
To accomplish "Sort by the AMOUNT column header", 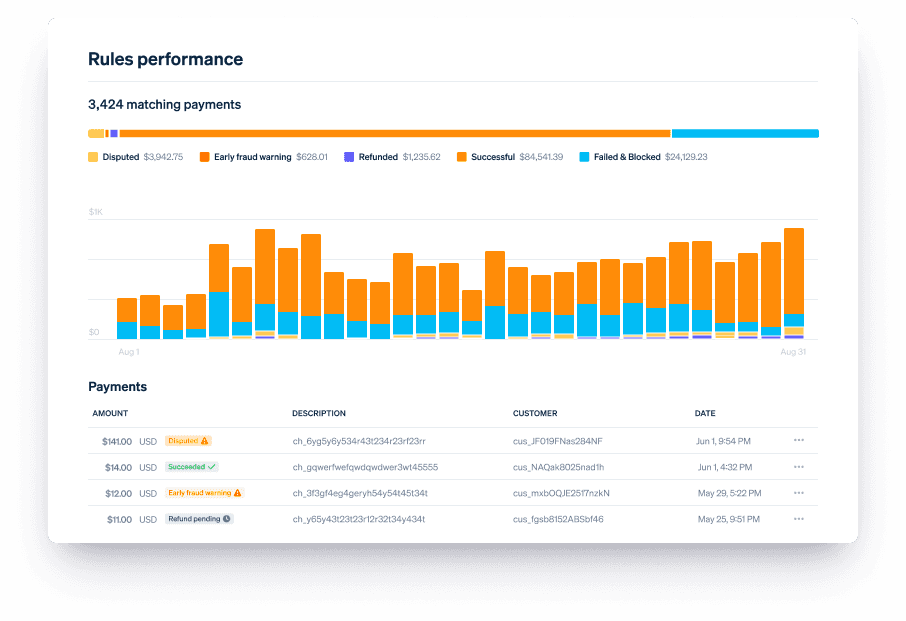I will coord(110,414).
